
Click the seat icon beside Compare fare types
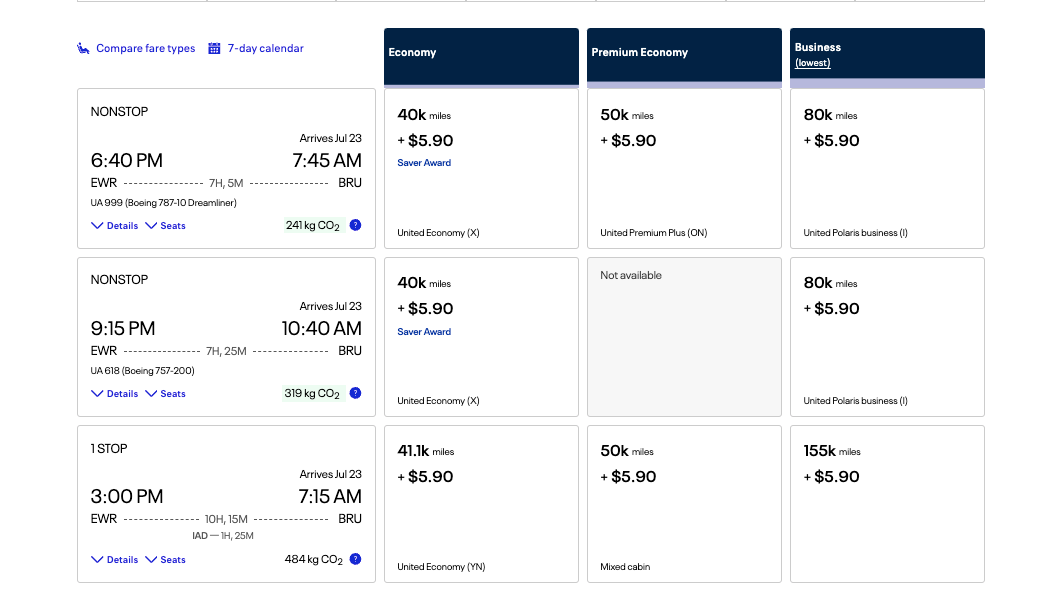click(84, 48)
